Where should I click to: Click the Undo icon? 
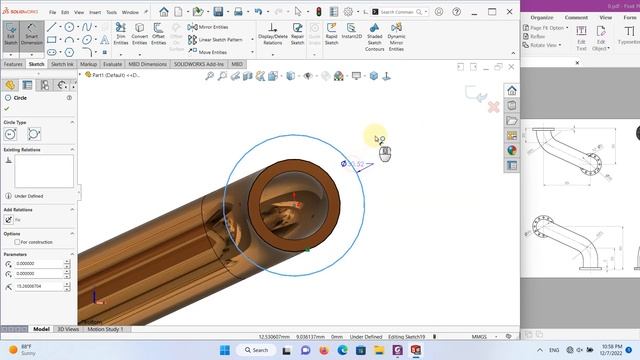point(258,12)
